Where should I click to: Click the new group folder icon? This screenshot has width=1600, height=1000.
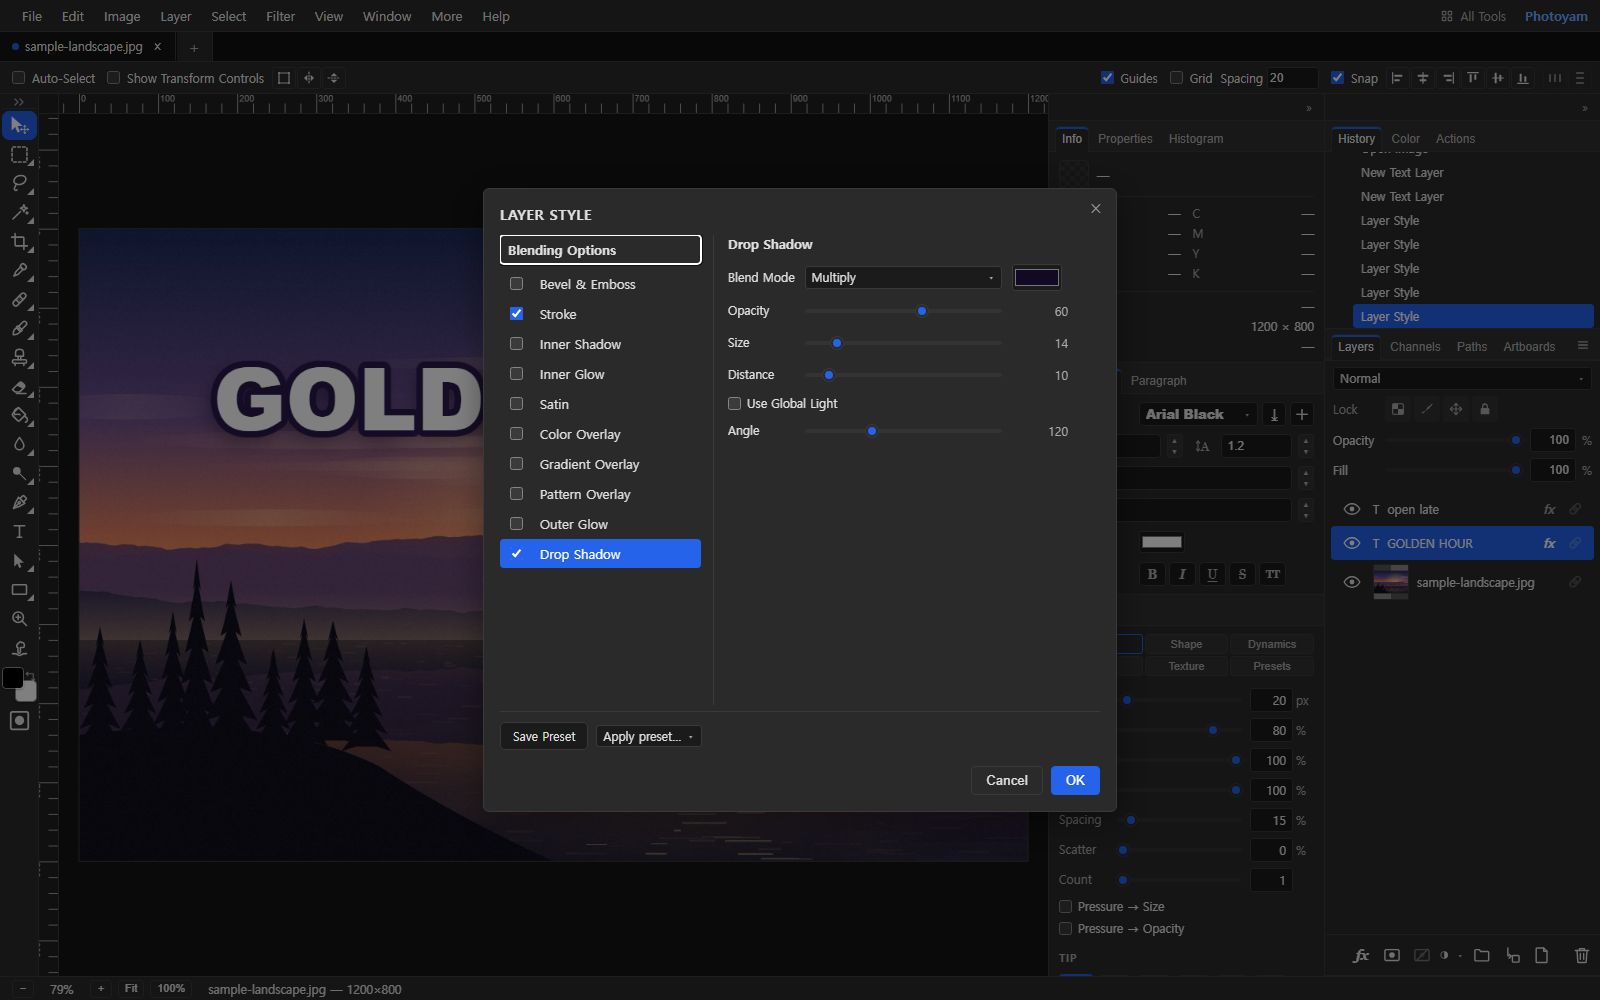tap(1482, 956)
